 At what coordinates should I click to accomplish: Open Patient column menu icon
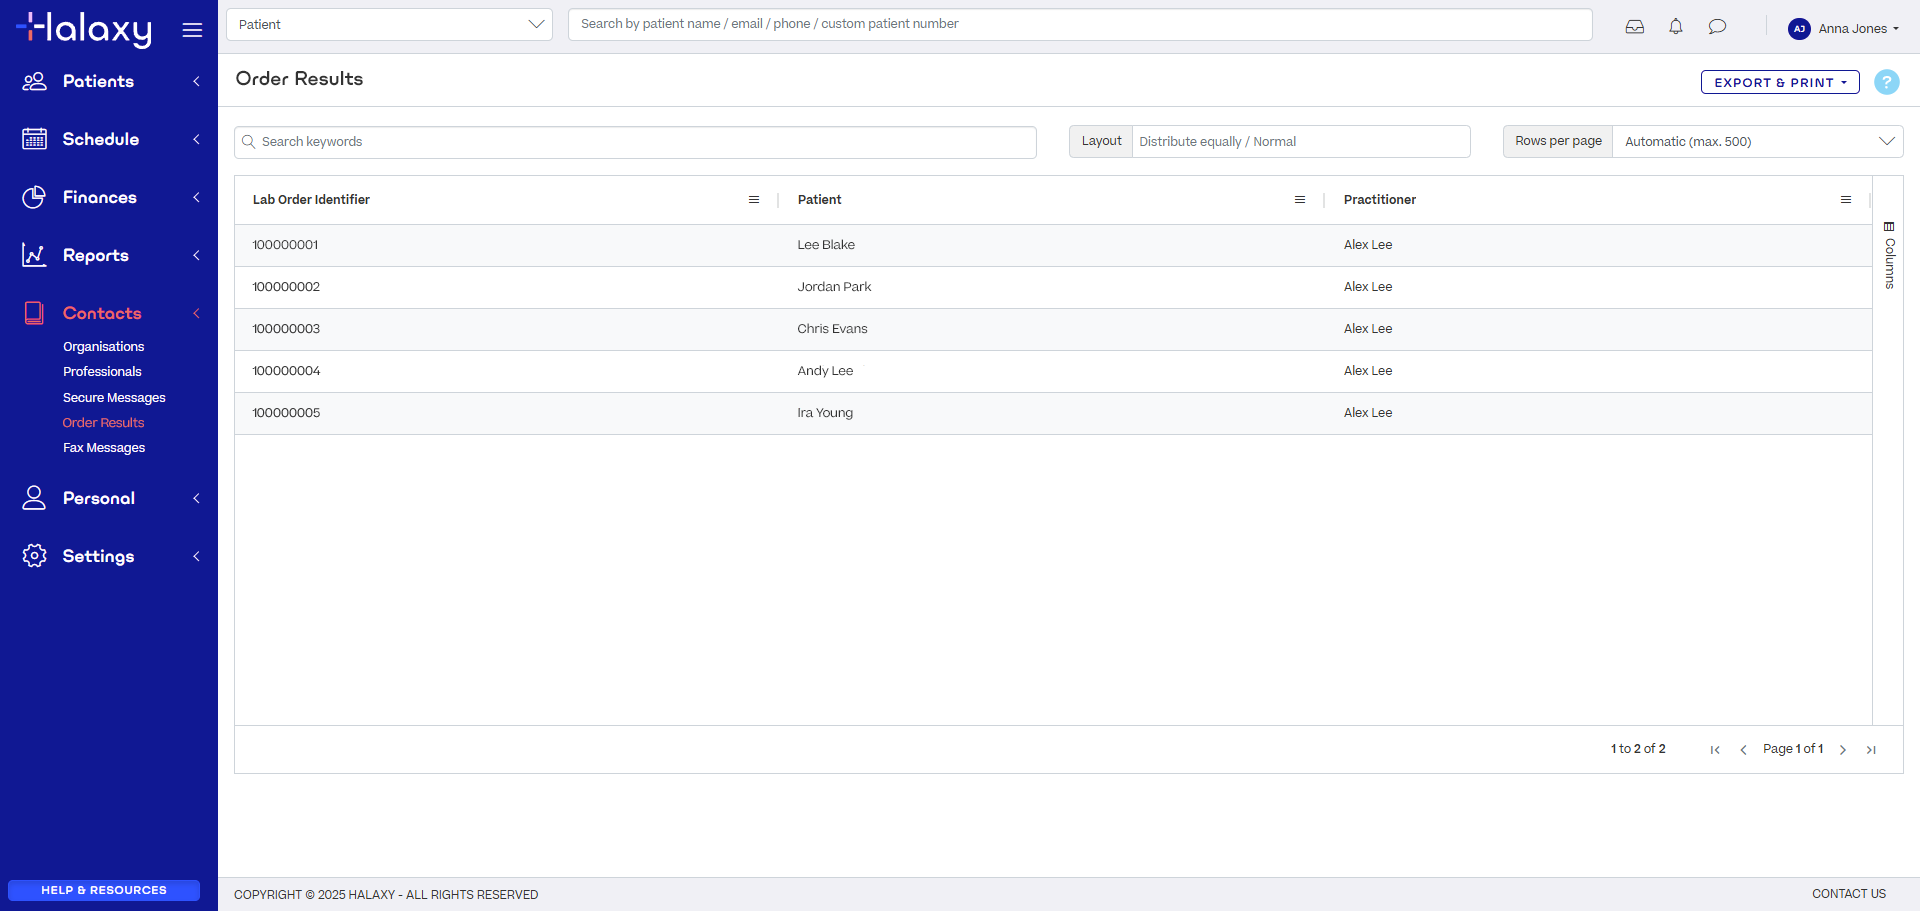pos(1300,200)
